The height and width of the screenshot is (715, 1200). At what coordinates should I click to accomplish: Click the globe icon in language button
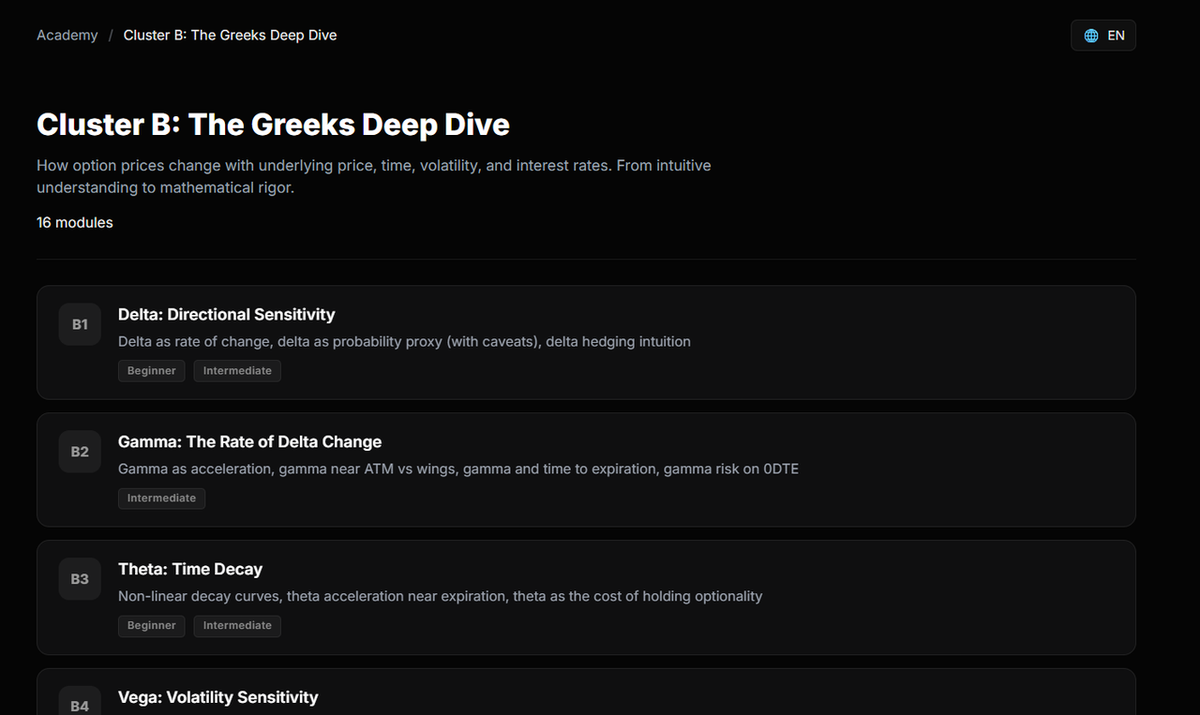(x=1091, y=35)
